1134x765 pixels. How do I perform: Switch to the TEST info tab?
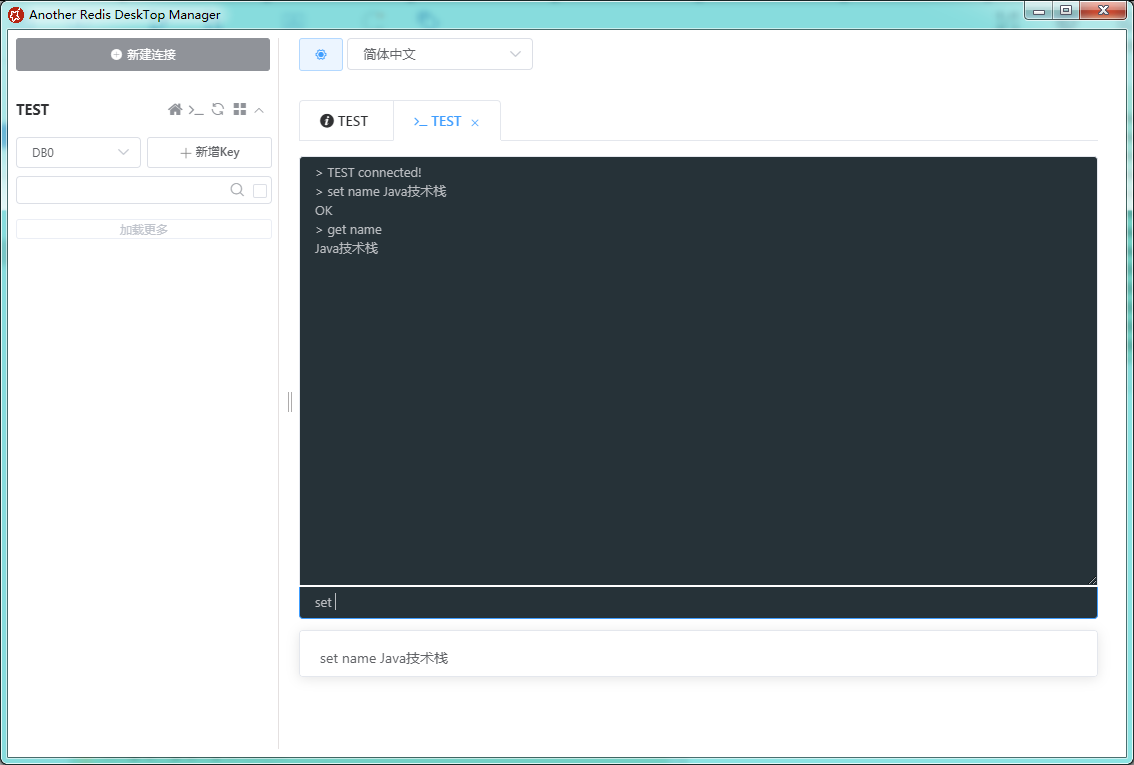click(345, 121)
